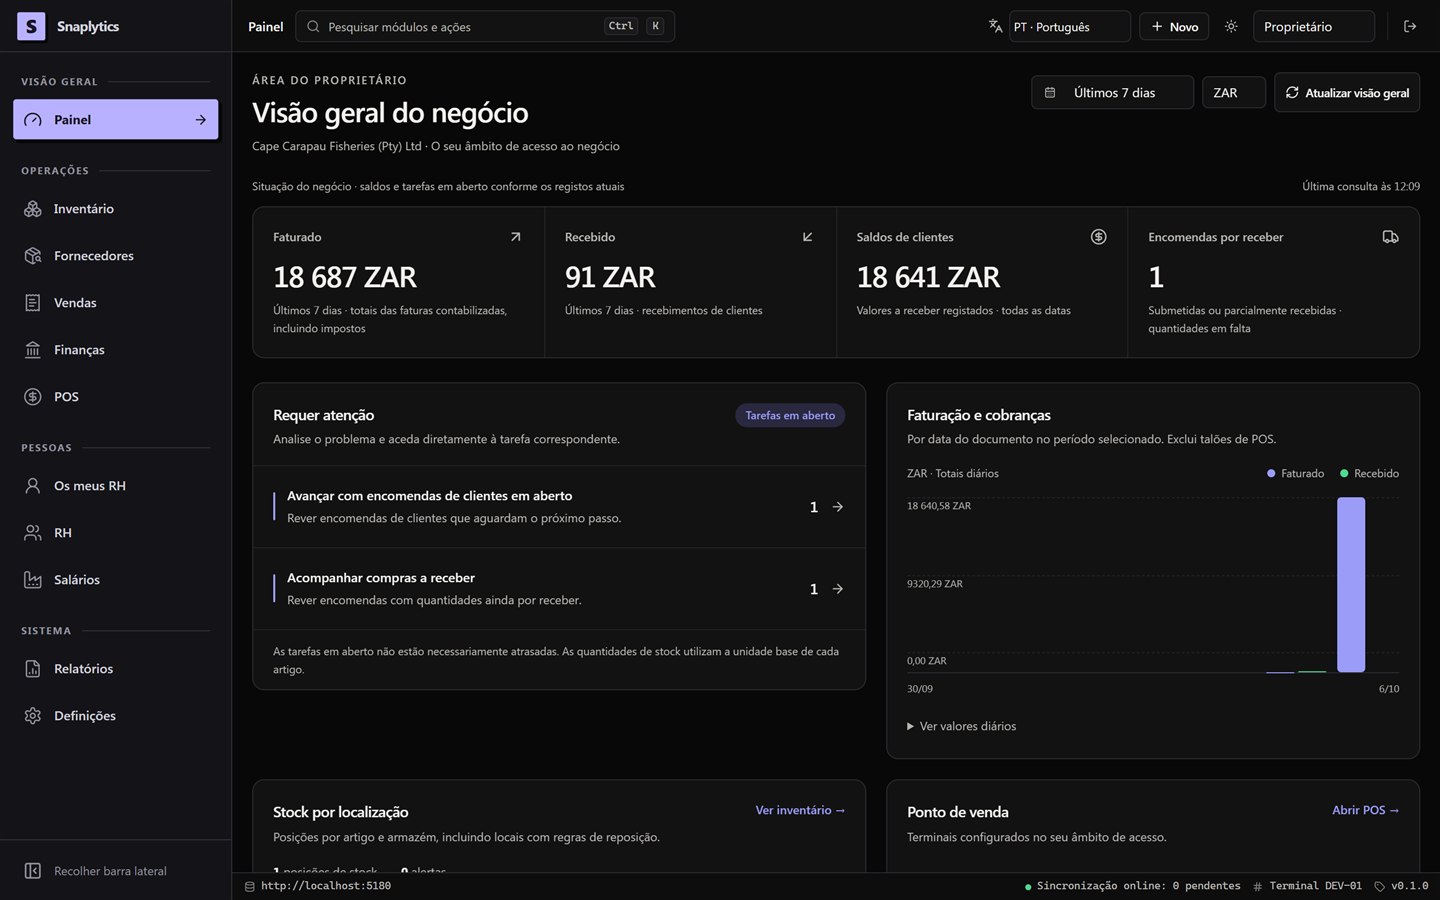Click the Relatórios document icon
The image size is (1440, 900).
point(33,669)
